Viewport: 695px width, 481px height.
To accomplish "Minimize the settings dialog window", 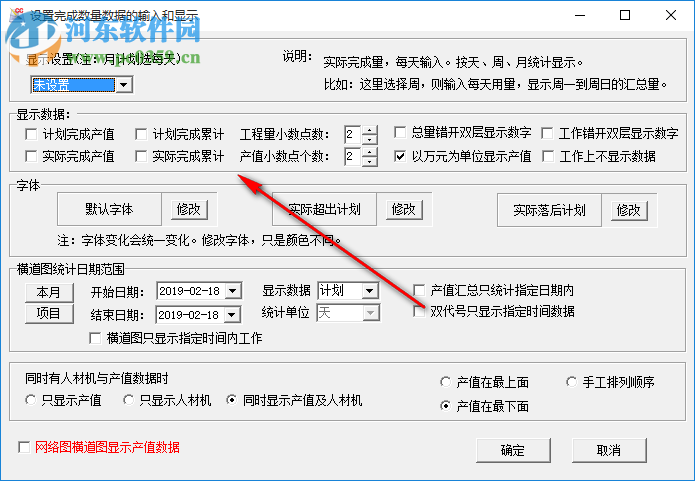I will (x=580, y=15).
